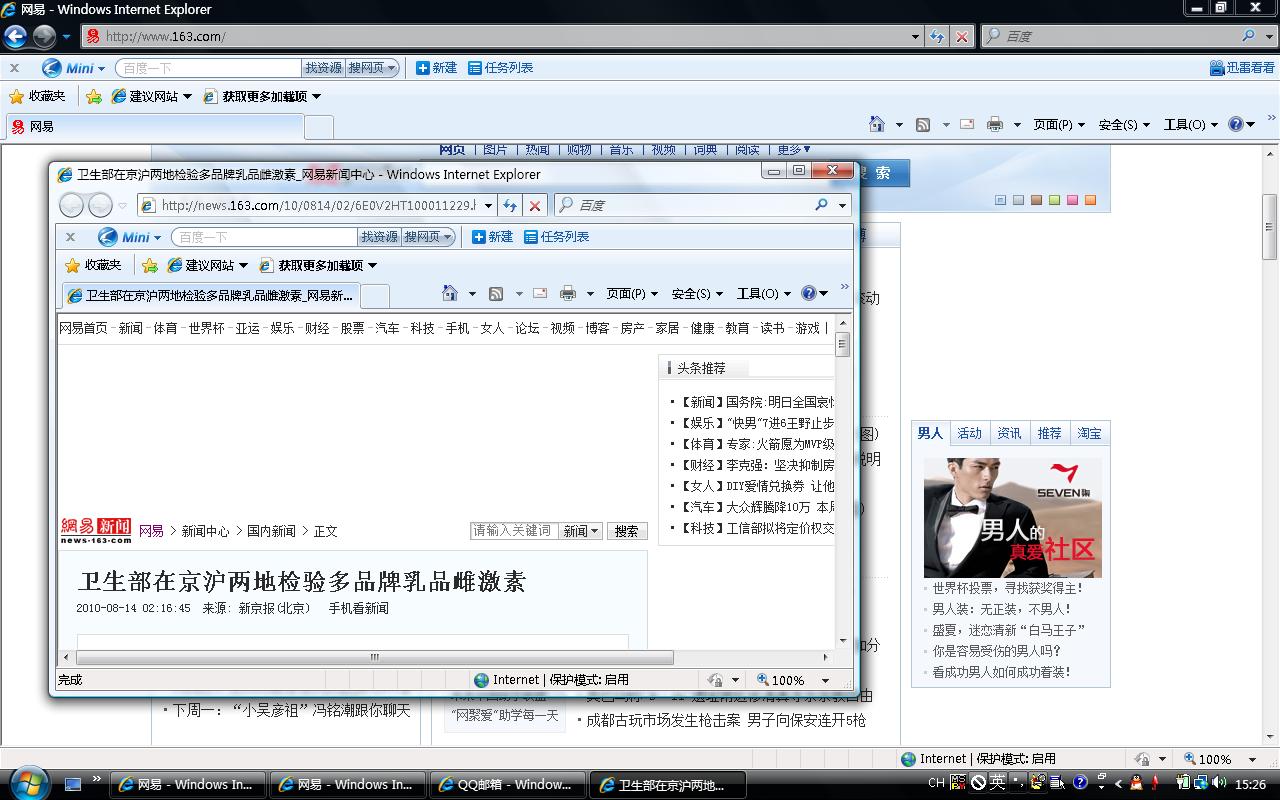Click the Refresh icon beside the www.163.com address

pos(937,36)
